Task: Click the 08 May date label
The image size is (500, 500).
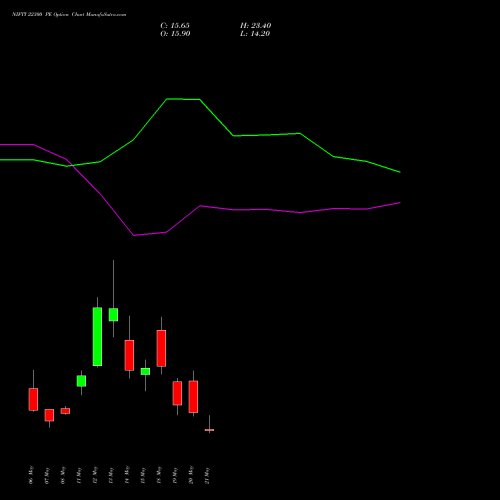Action: [63, 475]
